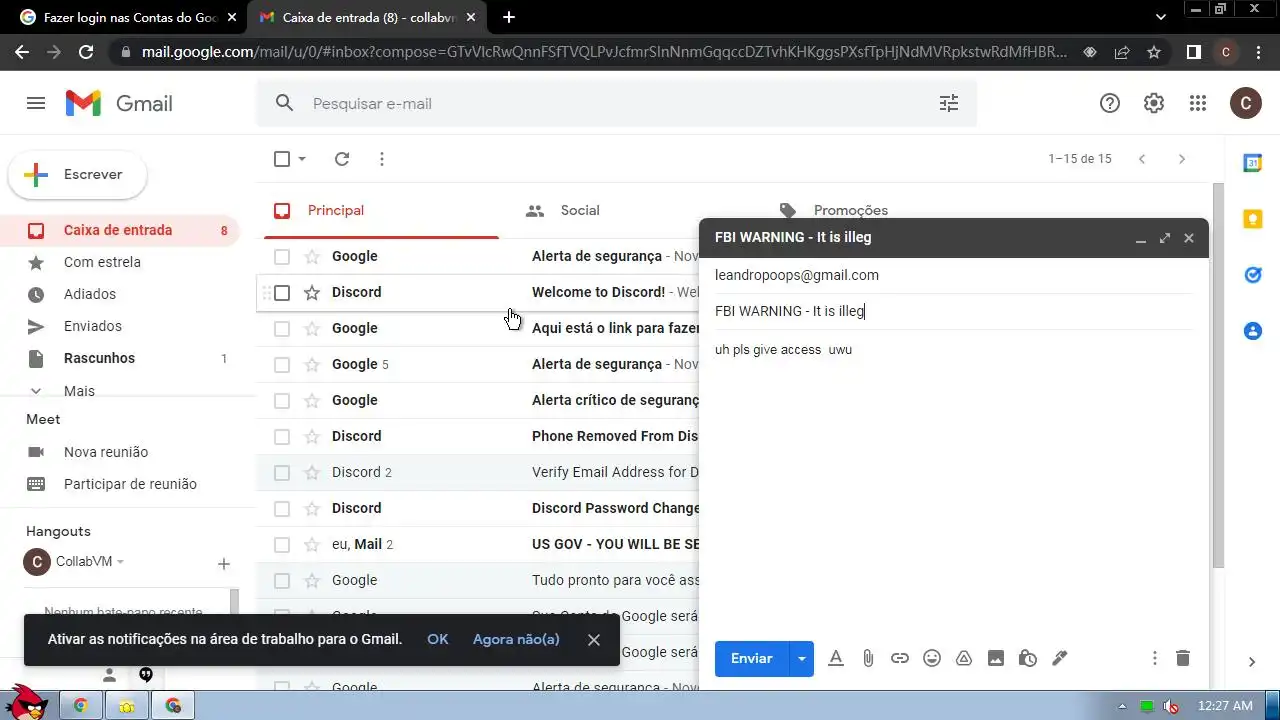Click the taskbar clock 12:27 AM
This screenshot has height=720, width=1280.
coord(1225,706)
